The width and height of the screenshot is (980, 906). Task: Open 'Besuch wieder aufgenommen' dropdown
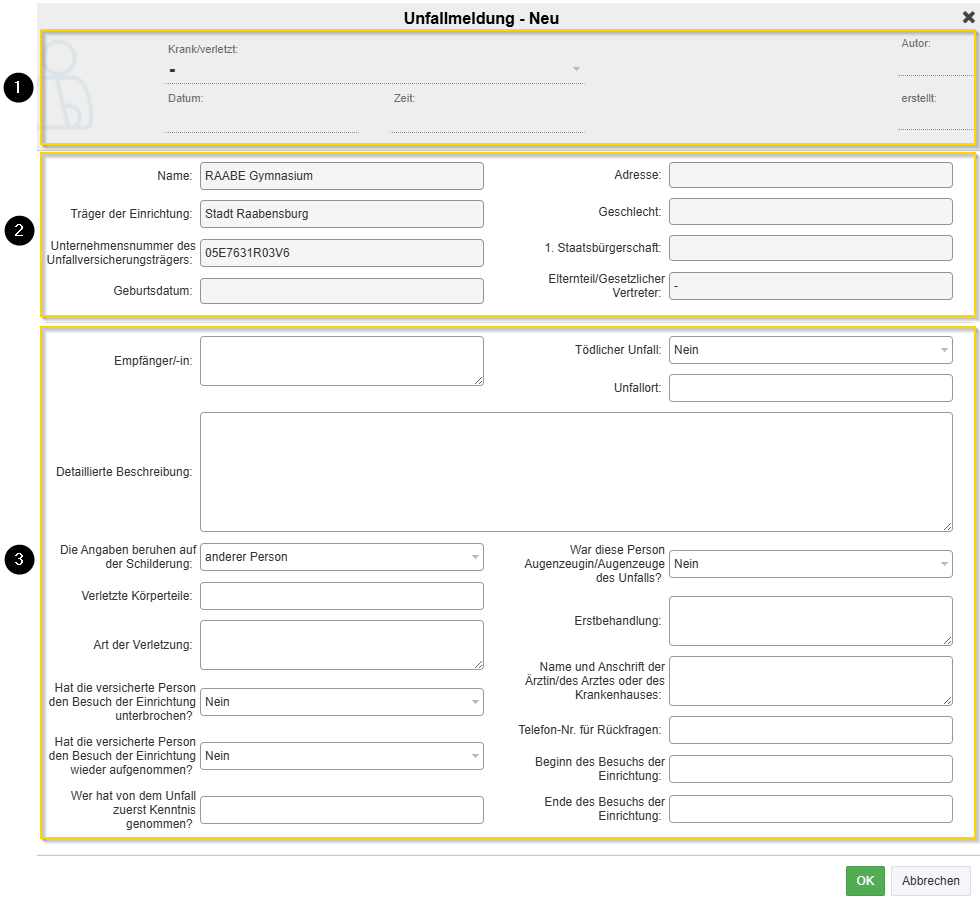click(x=341, y=756)
